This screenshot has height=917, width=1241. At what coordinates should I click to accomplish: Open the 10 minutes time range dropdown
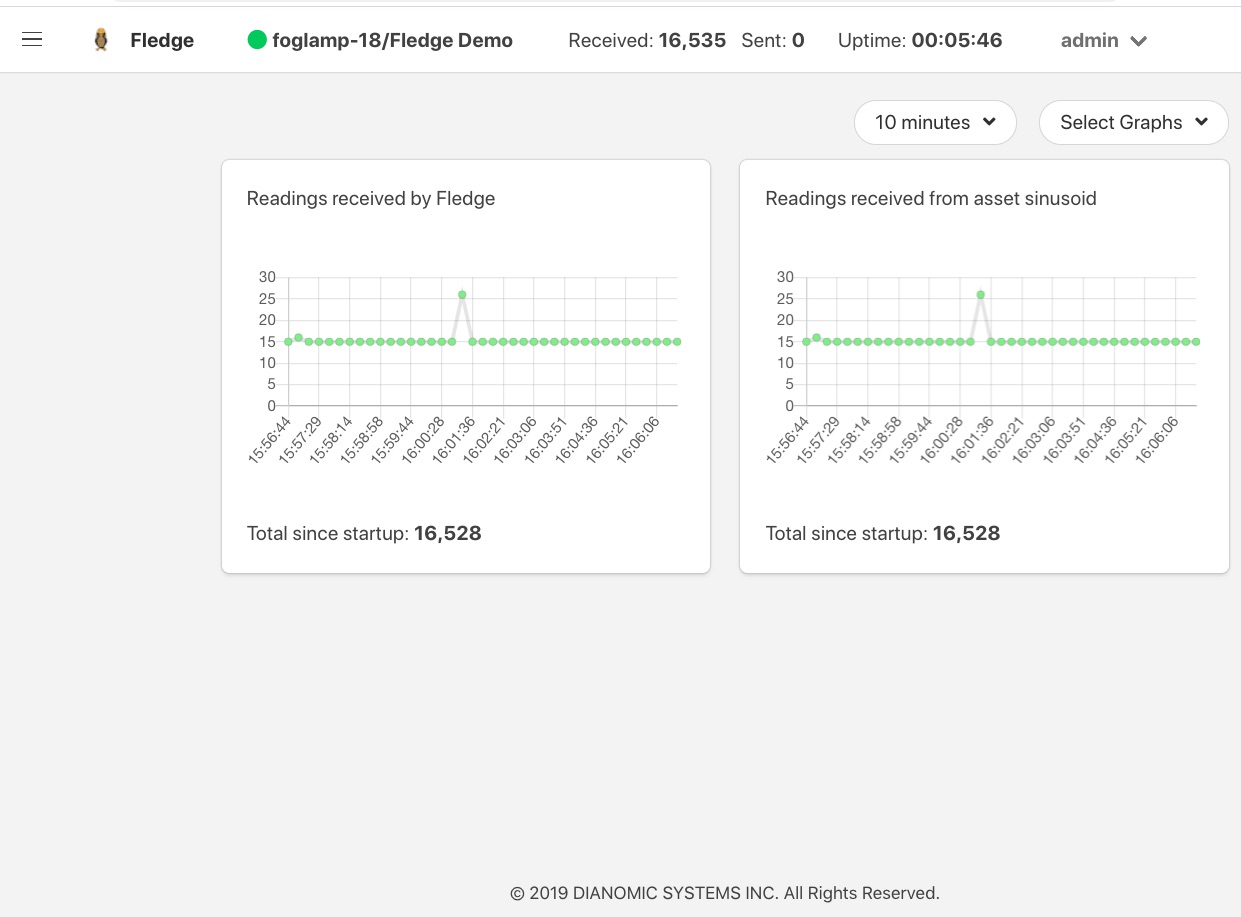click(x=935, y=122)
